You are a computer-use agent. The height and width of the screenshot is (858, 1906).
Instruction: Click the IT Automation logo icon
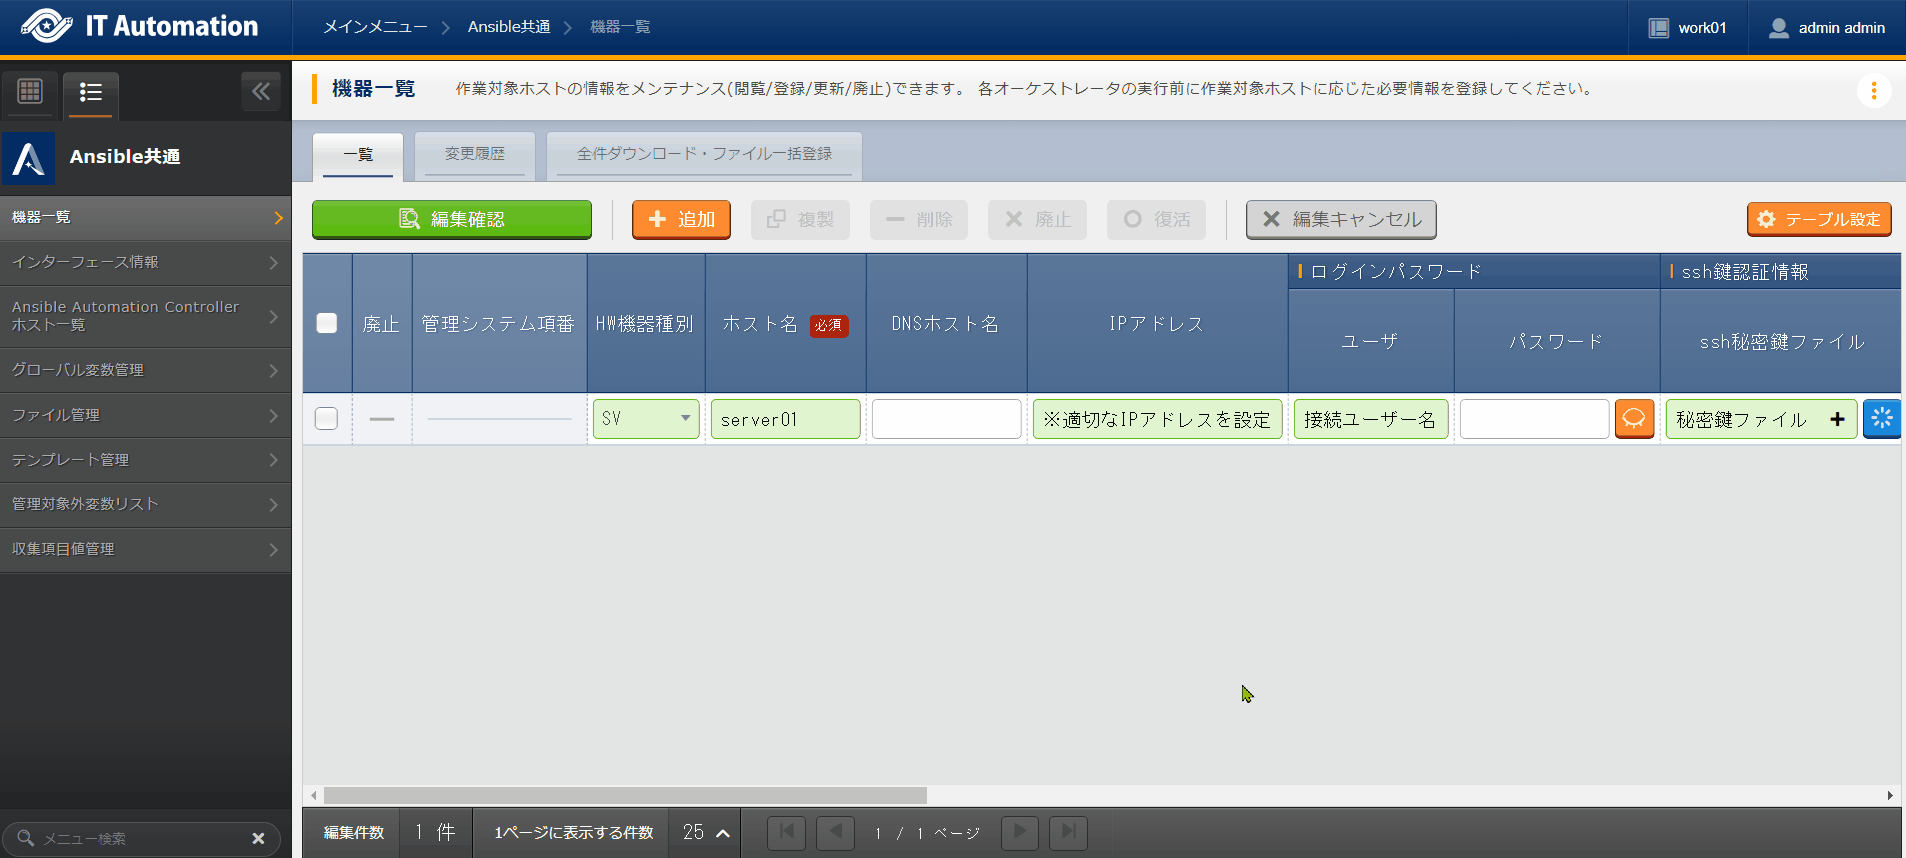click(x=46, y=26)
